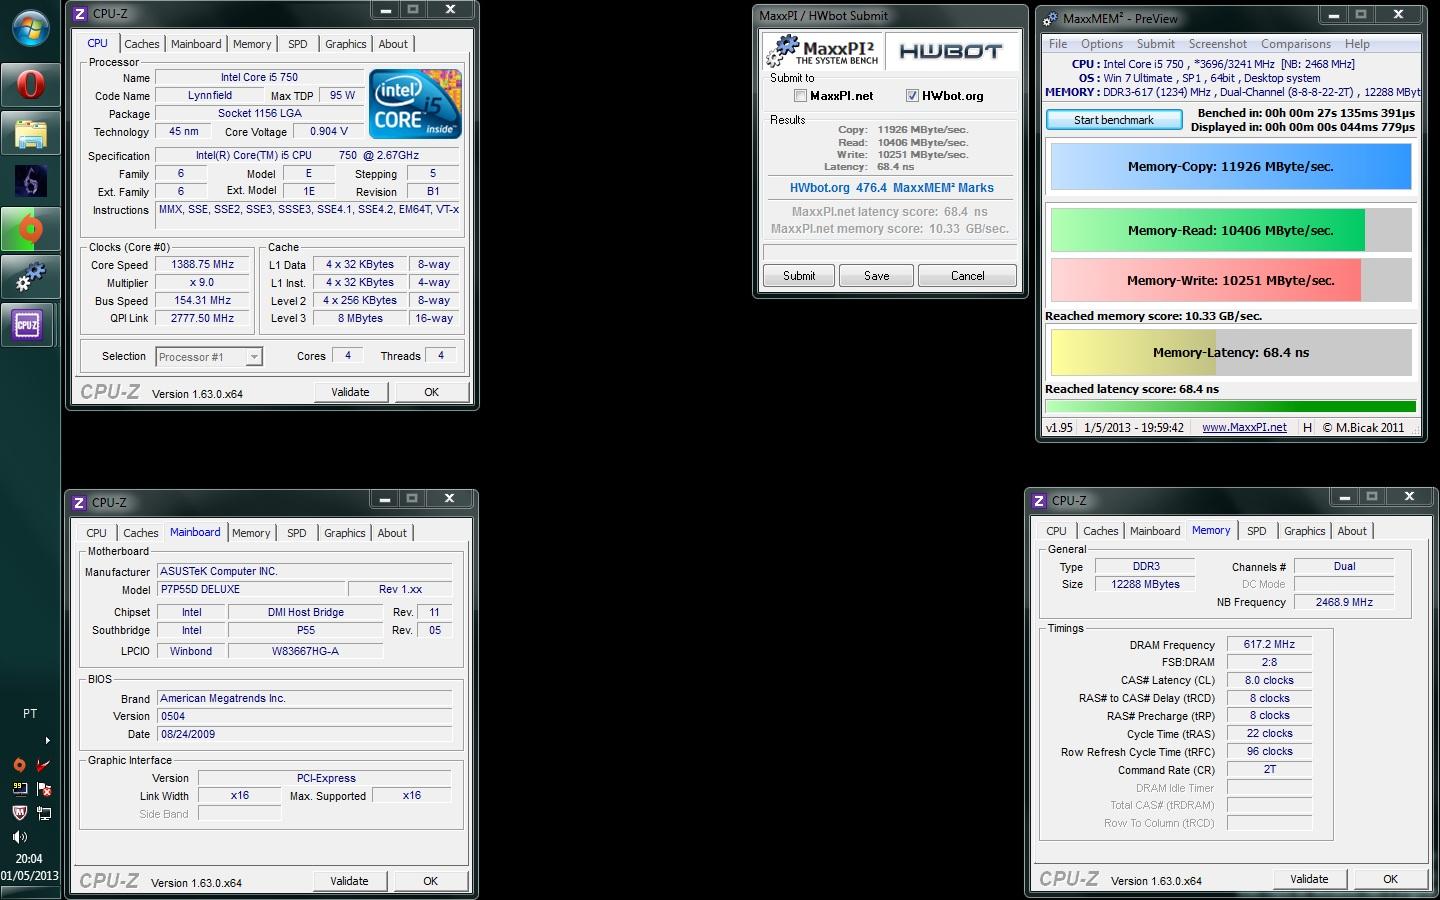Click title bar Z icon of CPU-Z CPU window
Image resolution: width=1440 pixels, height=900 pixels.
80,14
